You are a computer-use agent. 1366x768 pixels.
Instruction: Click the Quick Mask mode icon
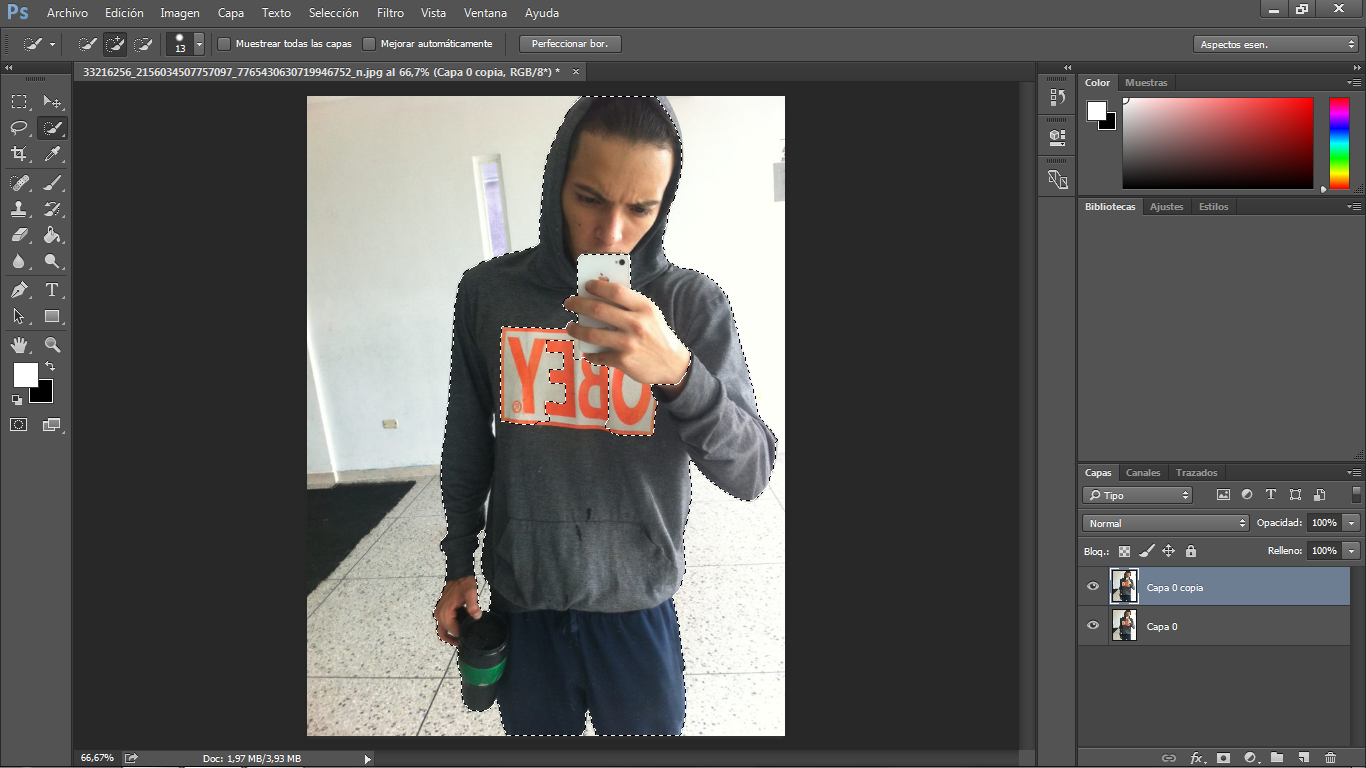pyautogui.click(x=18, y=425)
